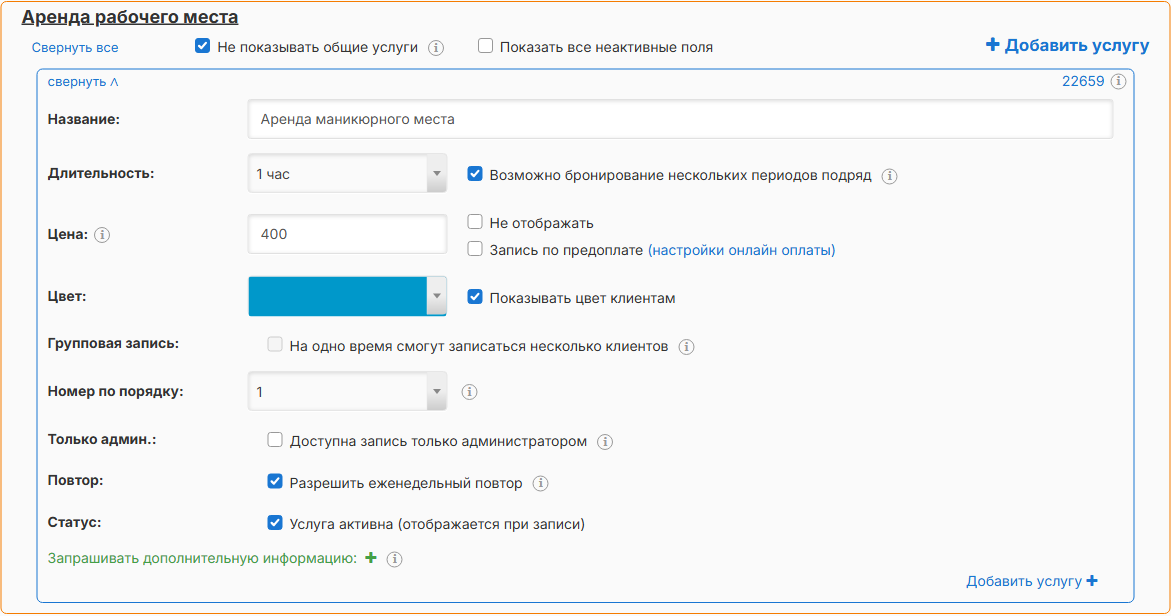Click 'Свернуть все' to collapse all services
1171x616 pixels.
pos(75,48)
